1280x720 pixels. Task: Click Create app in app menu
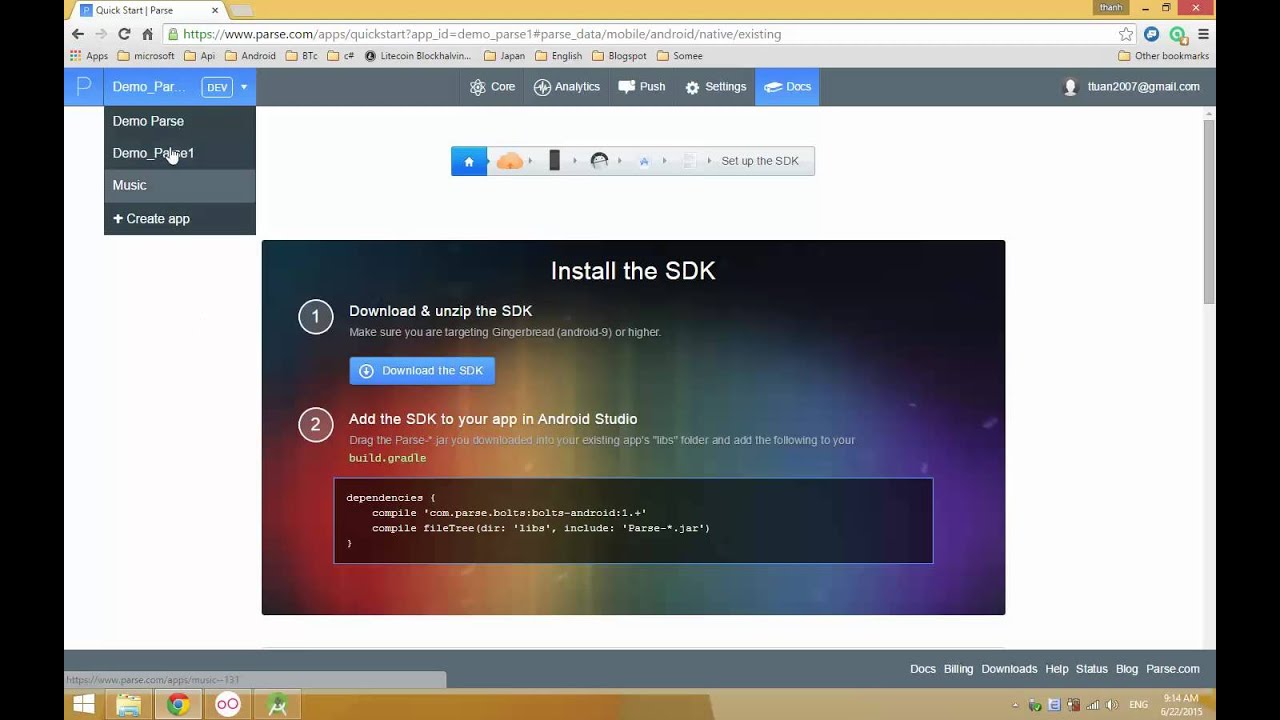(180, 219)
